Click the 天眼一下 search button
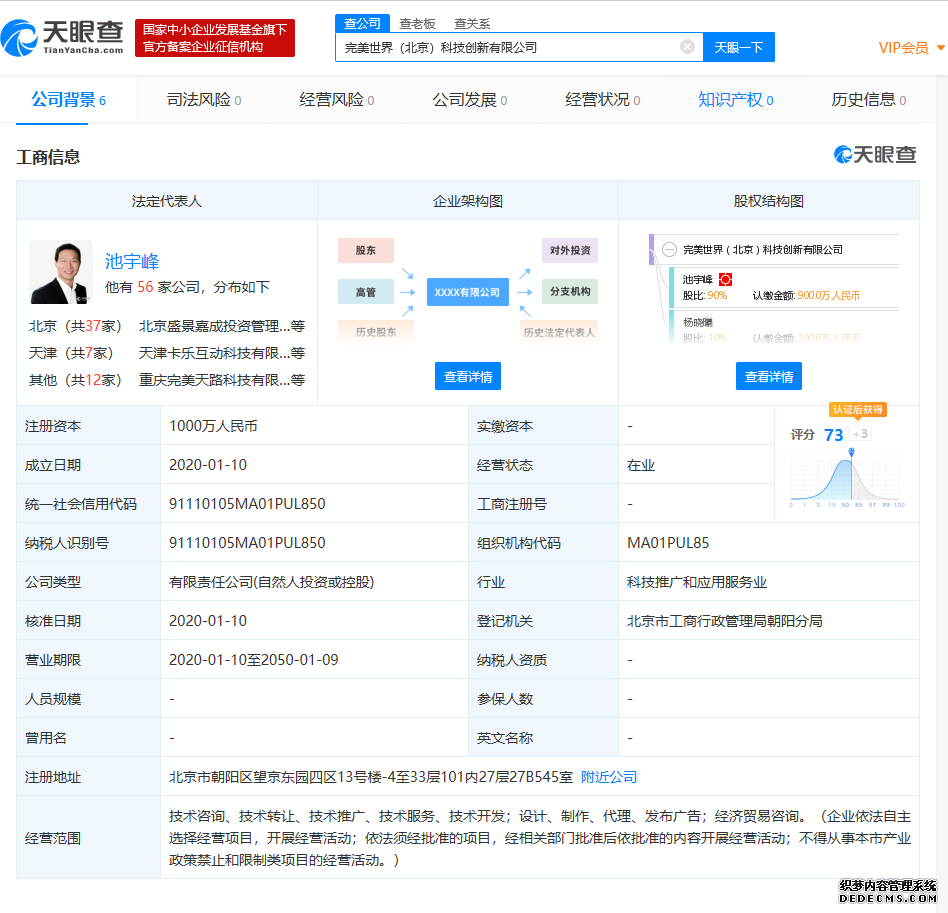 tap(738, 47)
